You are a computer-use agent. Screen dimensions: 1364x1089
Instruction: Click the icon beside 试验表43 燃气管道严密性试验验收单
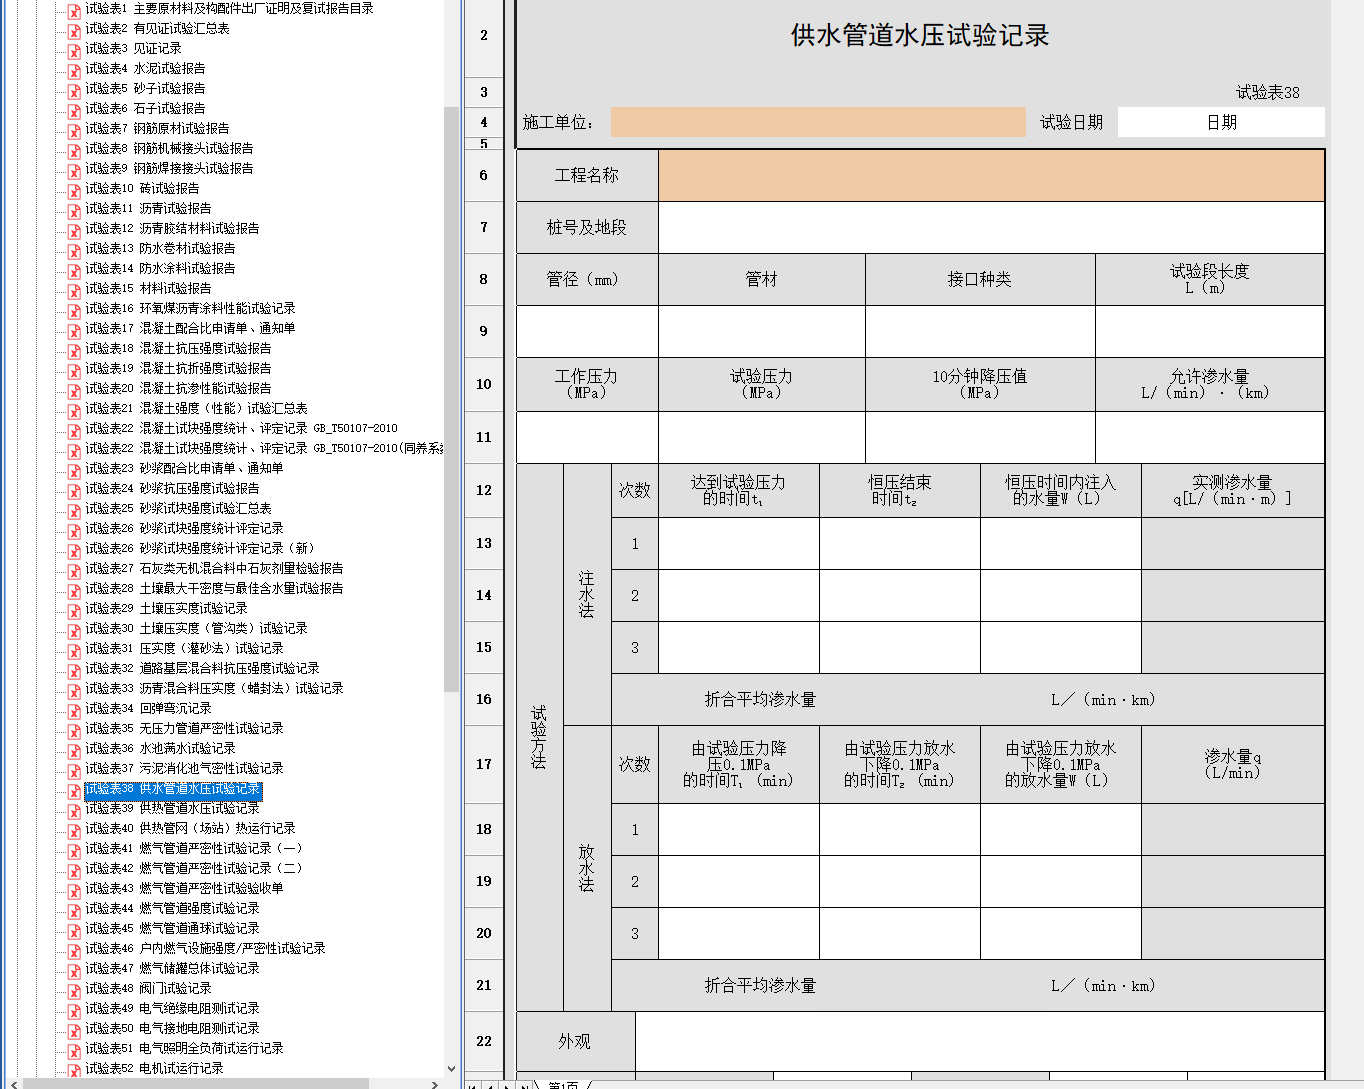coord(74,890)
